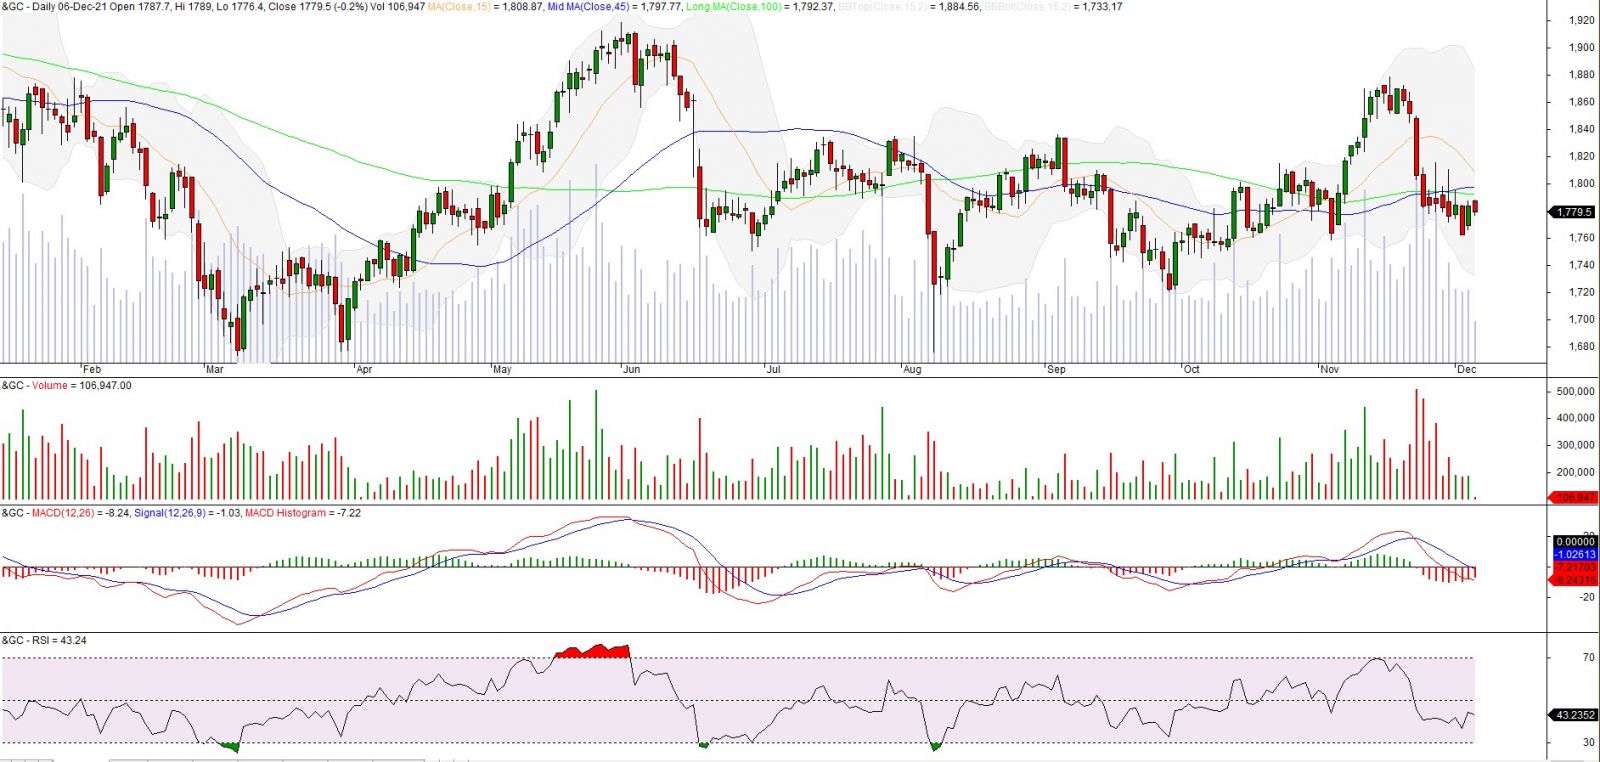Click the 1,820 price axis label
The image size is (1600, 762).
pos(1581,156)
